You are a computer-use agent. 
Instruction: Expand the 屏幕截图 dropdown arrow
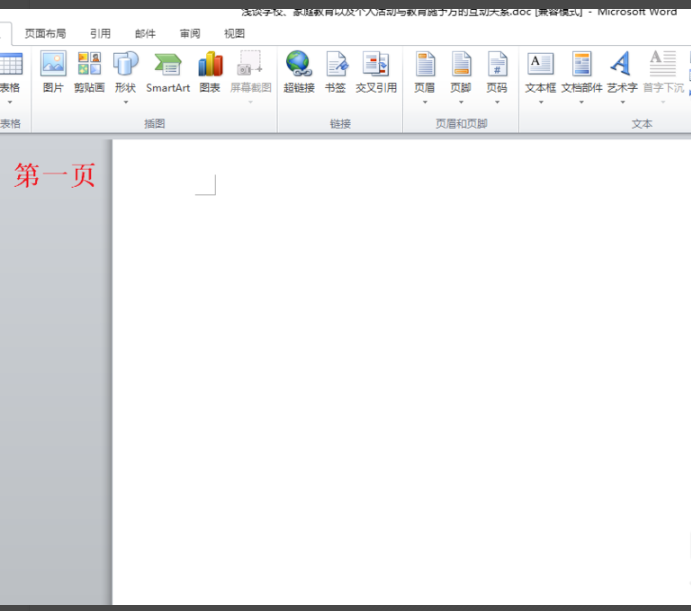pyautogui.click(x=251, y=102)
